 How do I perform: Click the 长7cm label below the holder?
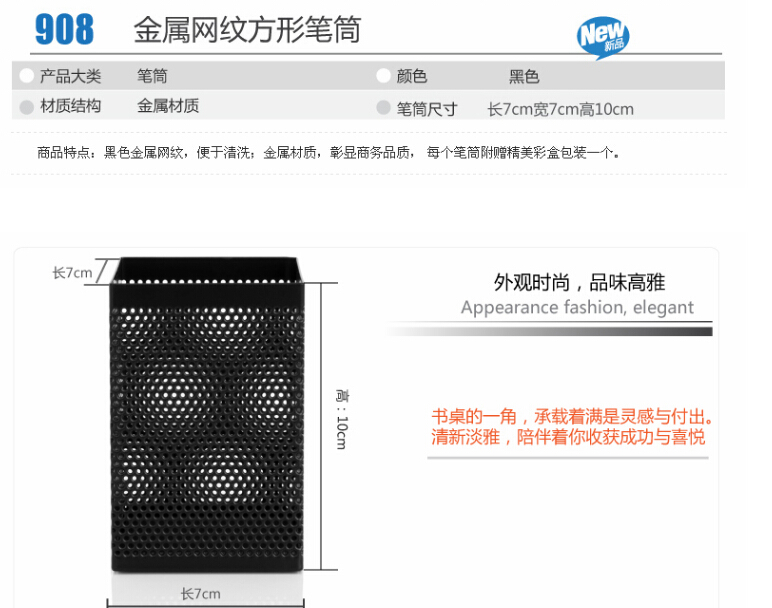pyautogui.click(x=200, y=594)
